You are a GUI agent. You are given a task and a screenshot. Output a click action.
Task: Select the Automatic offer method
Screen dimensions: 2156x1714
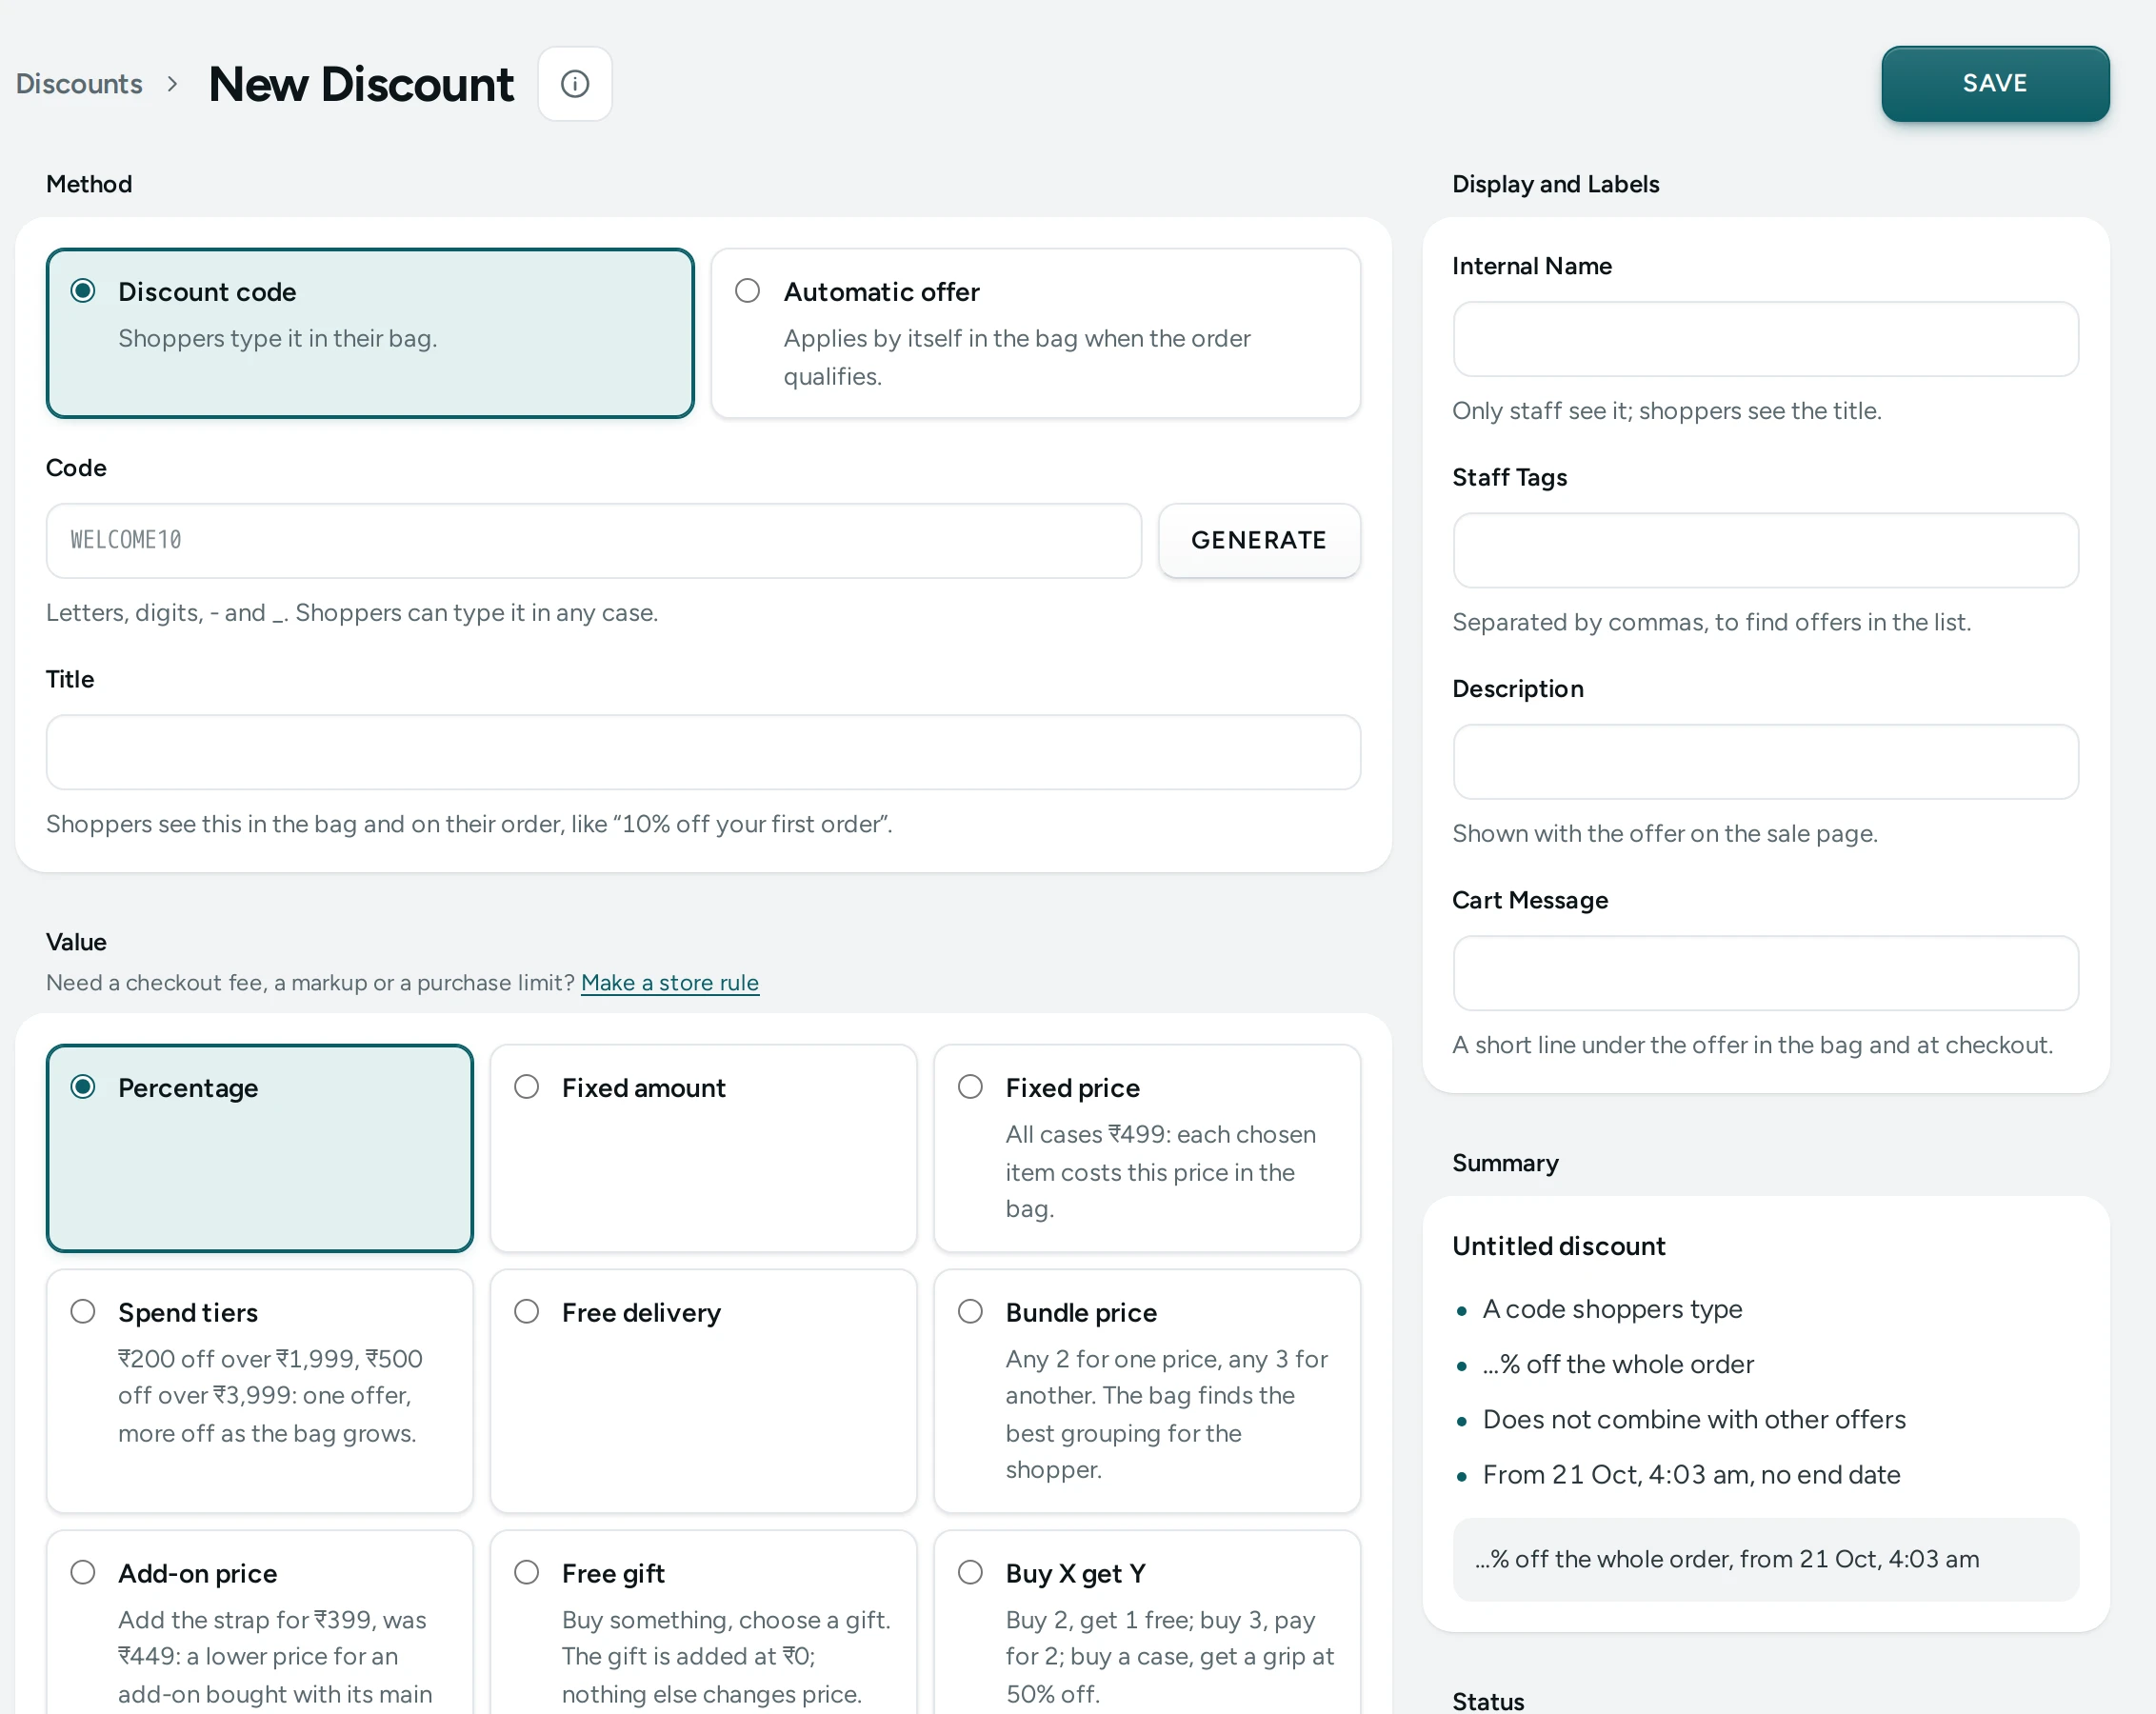pos(1035,333)
